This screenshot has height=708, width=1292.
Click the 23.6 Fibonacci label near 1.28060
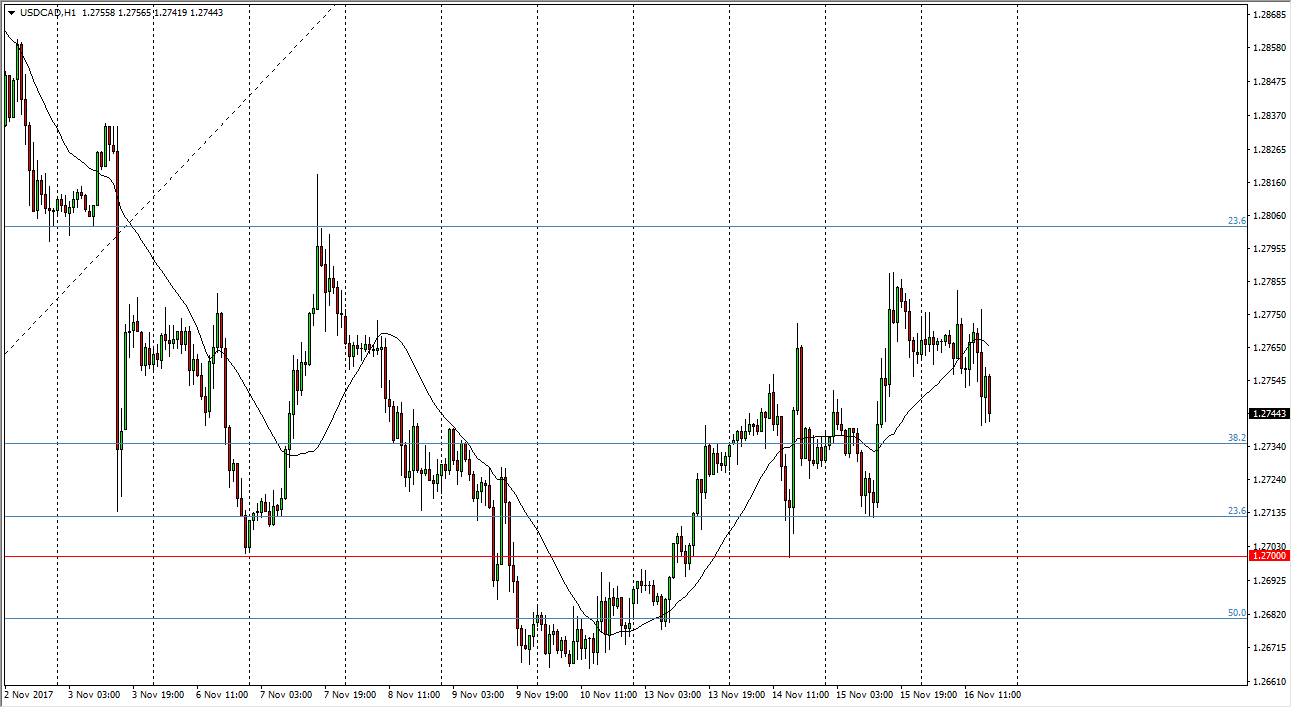1236,221
